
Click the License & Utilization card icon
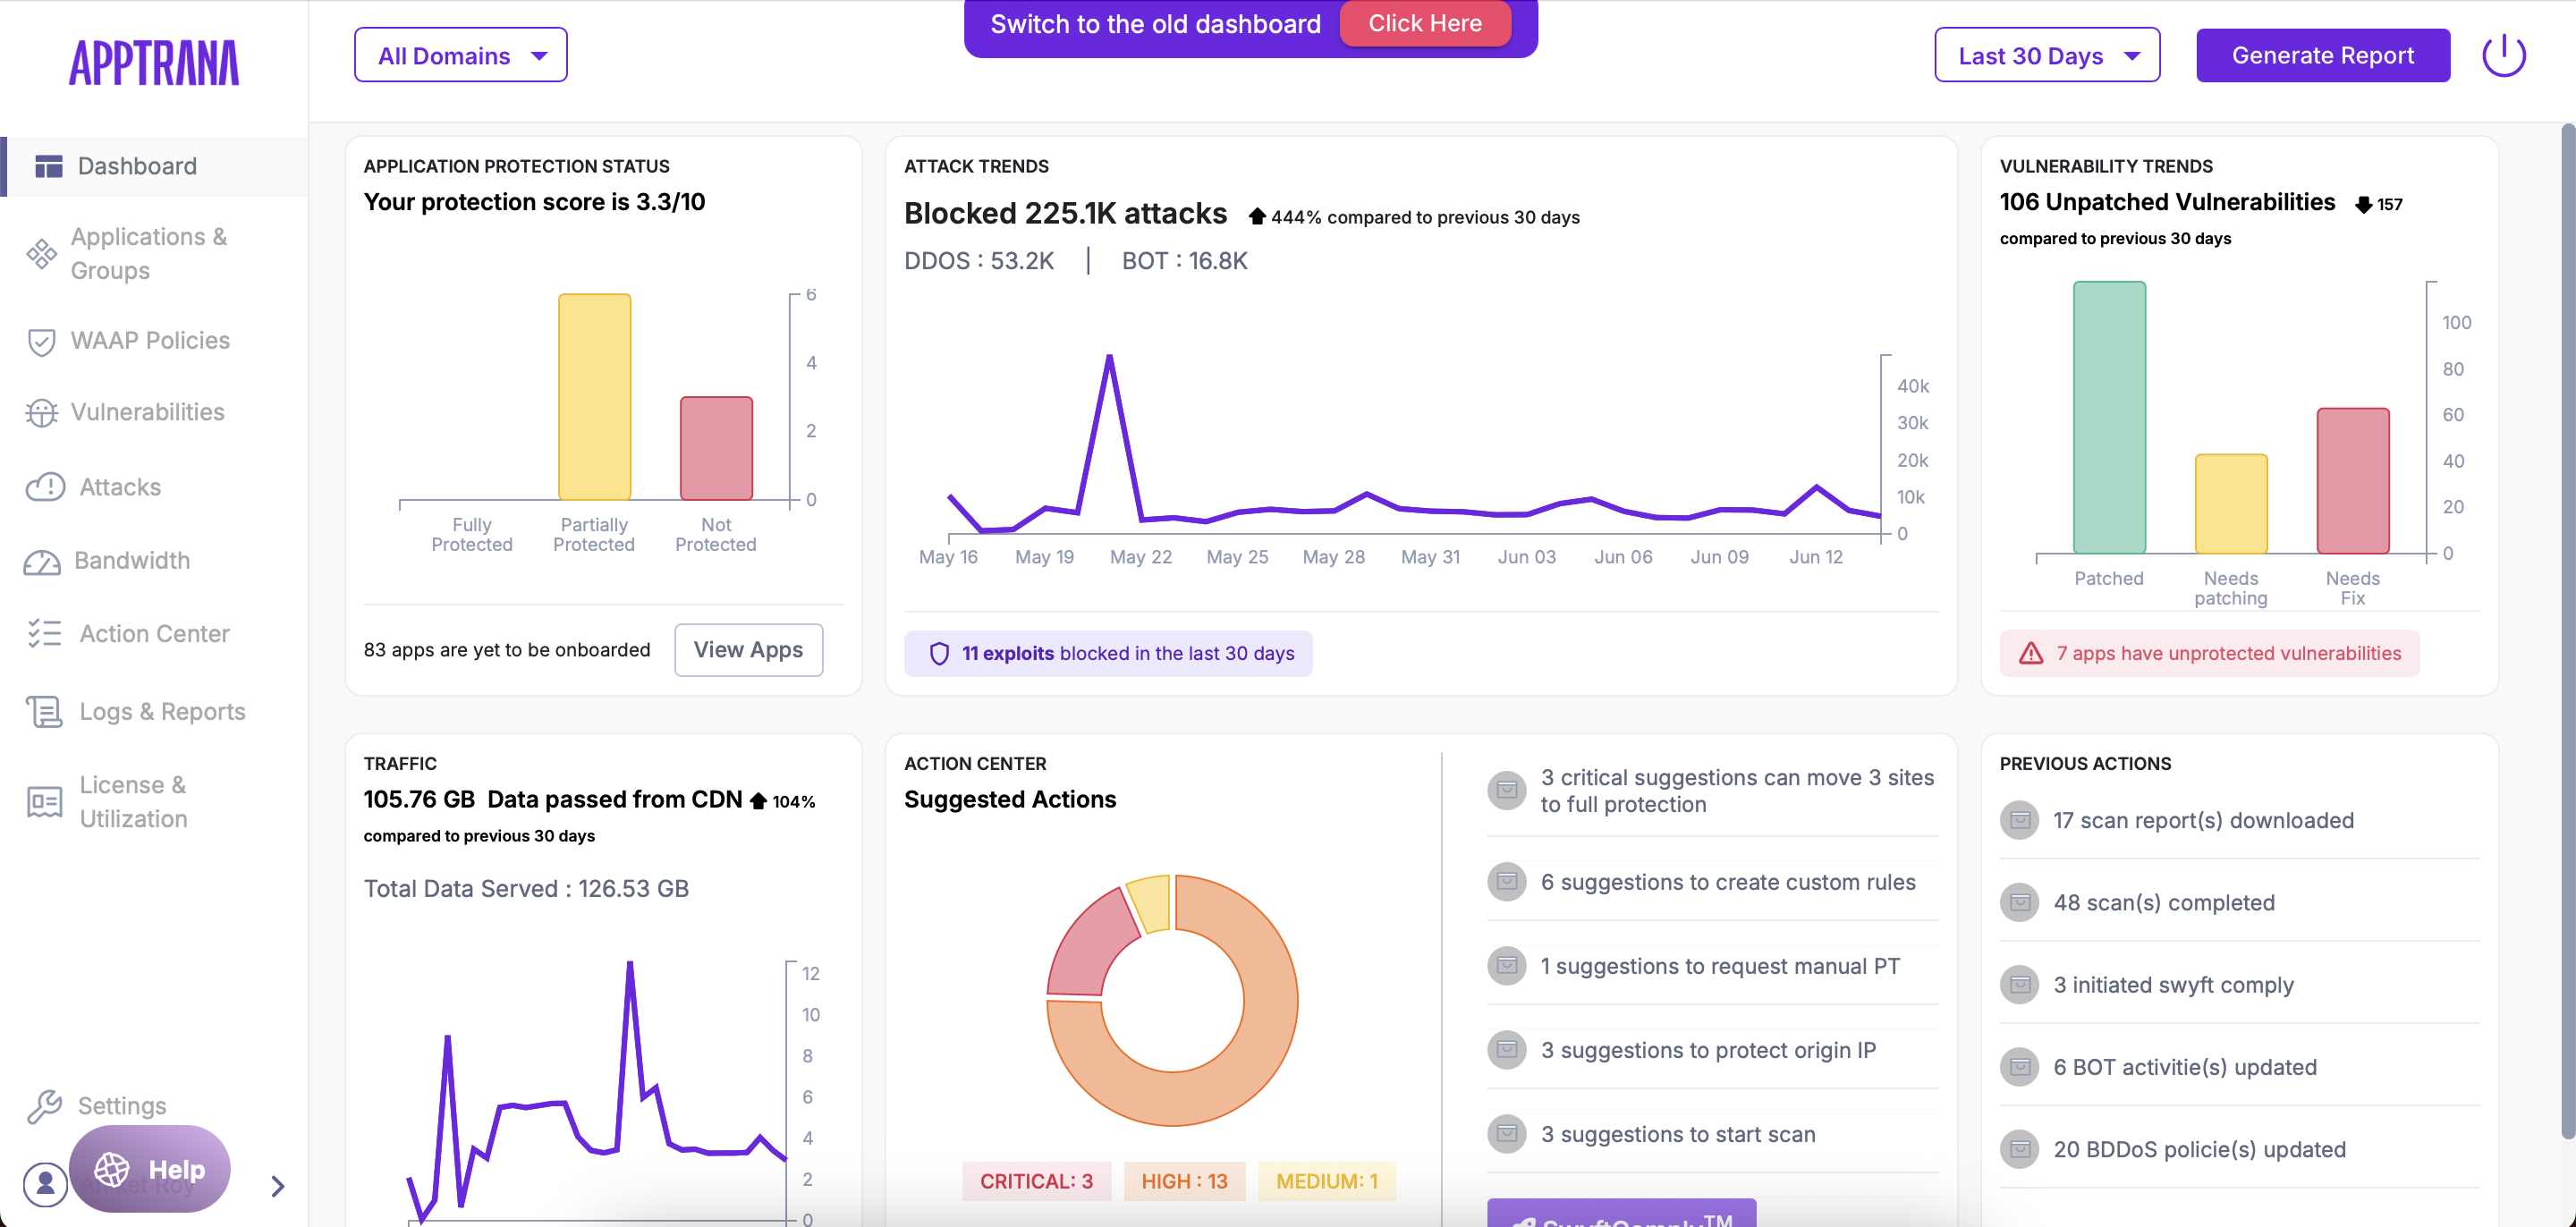pos(44,802)
